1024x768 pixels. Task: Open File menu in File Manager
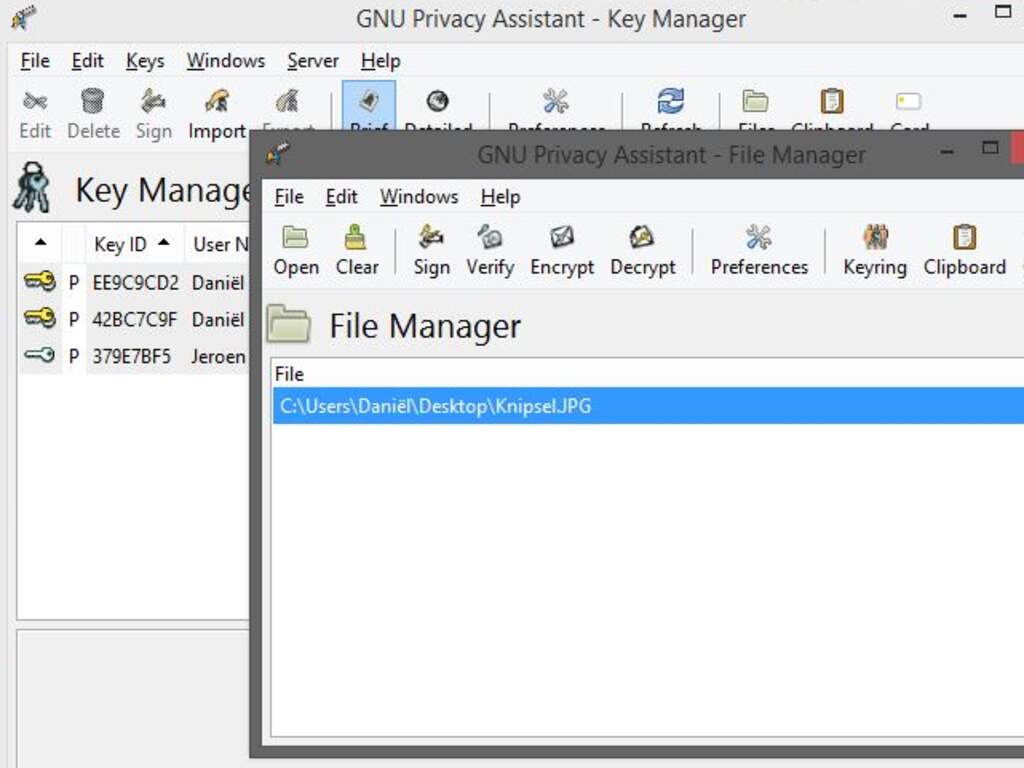click(289, 197)
